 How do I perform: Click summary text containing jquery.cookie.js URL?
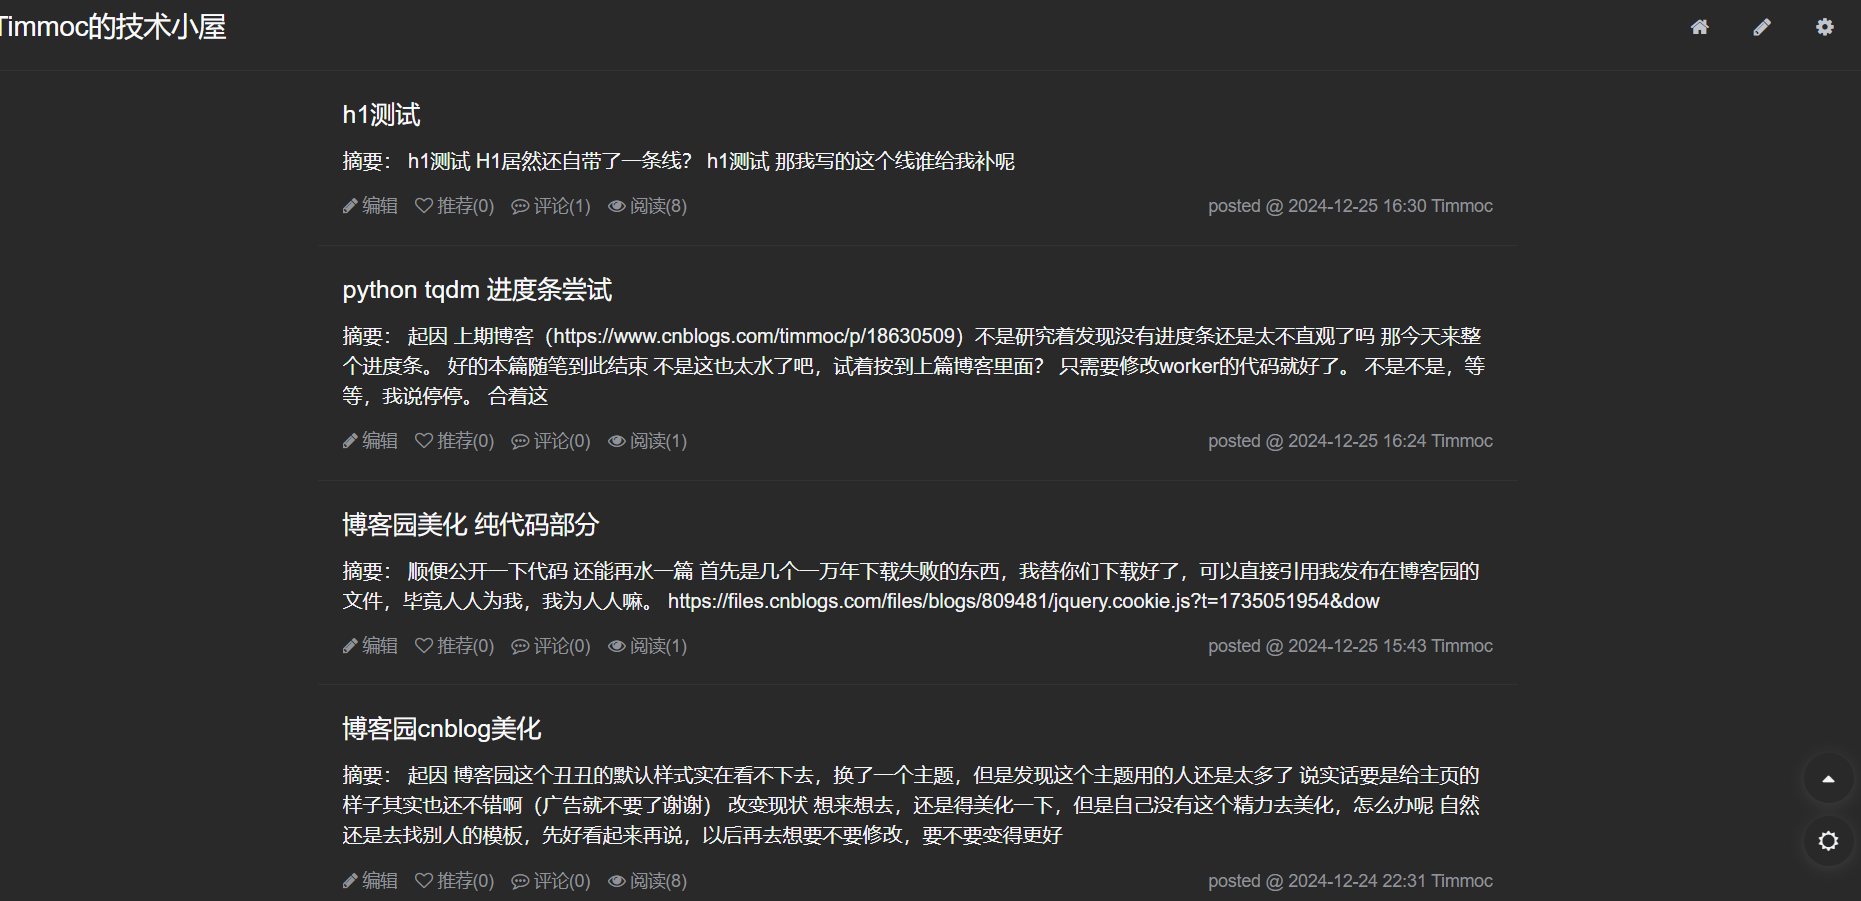coord(911,586)
